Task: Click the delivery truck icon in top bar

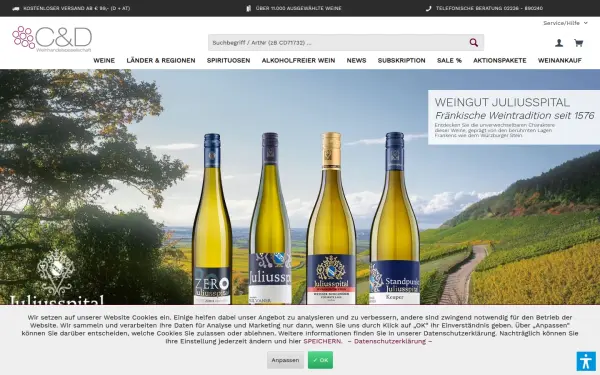Action: point(16,8)
